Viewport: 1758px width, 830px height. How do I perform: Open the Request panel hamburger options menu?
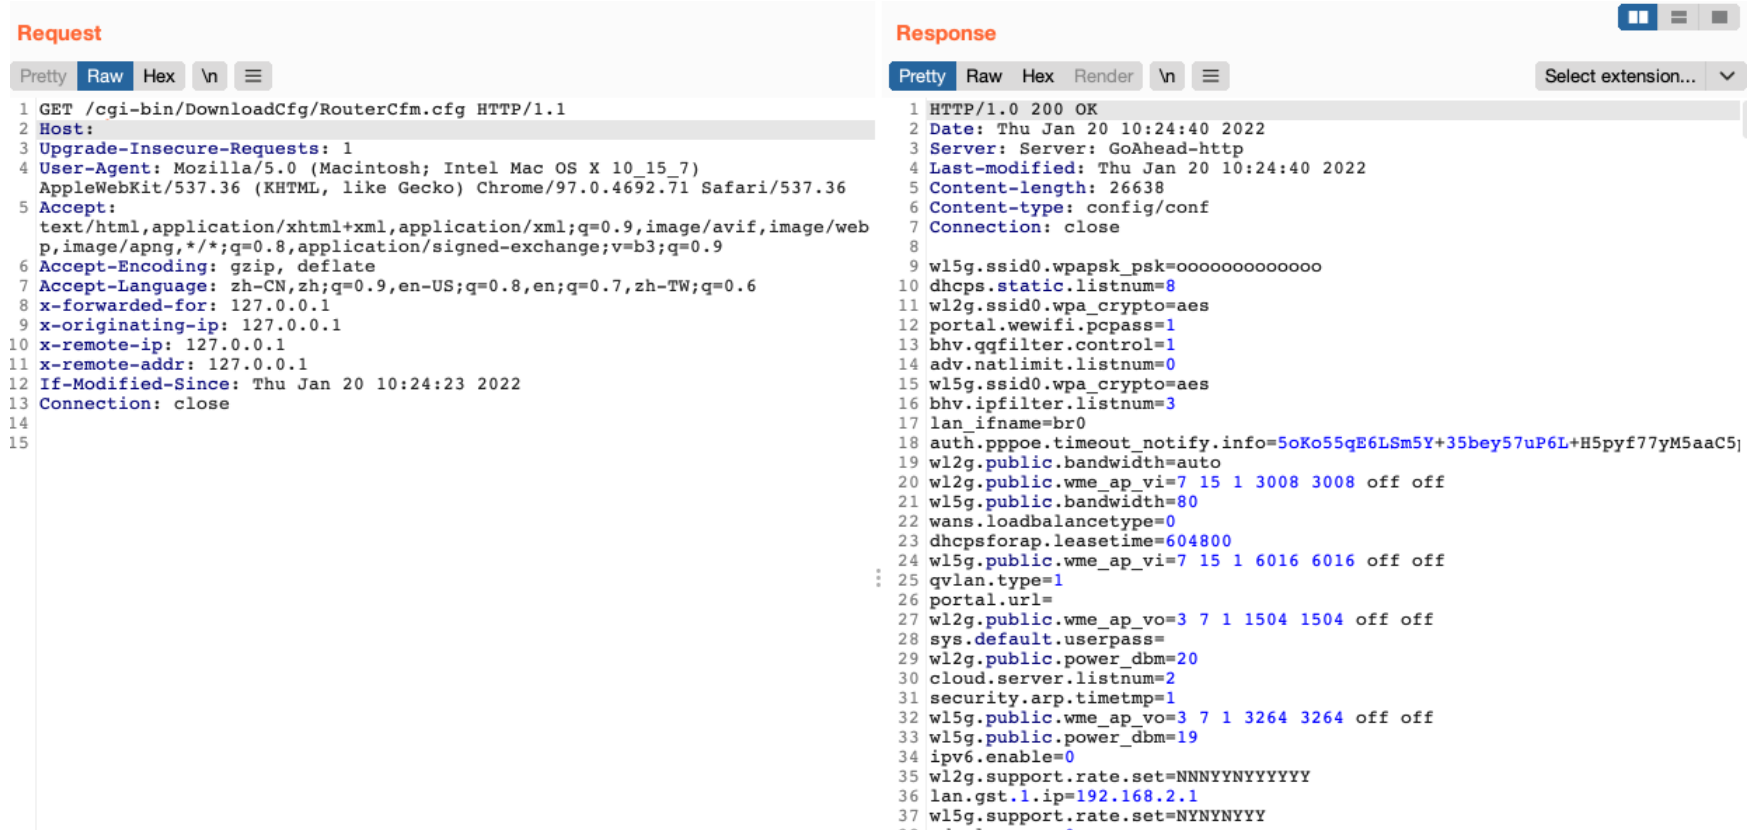[x=253, y=76]
